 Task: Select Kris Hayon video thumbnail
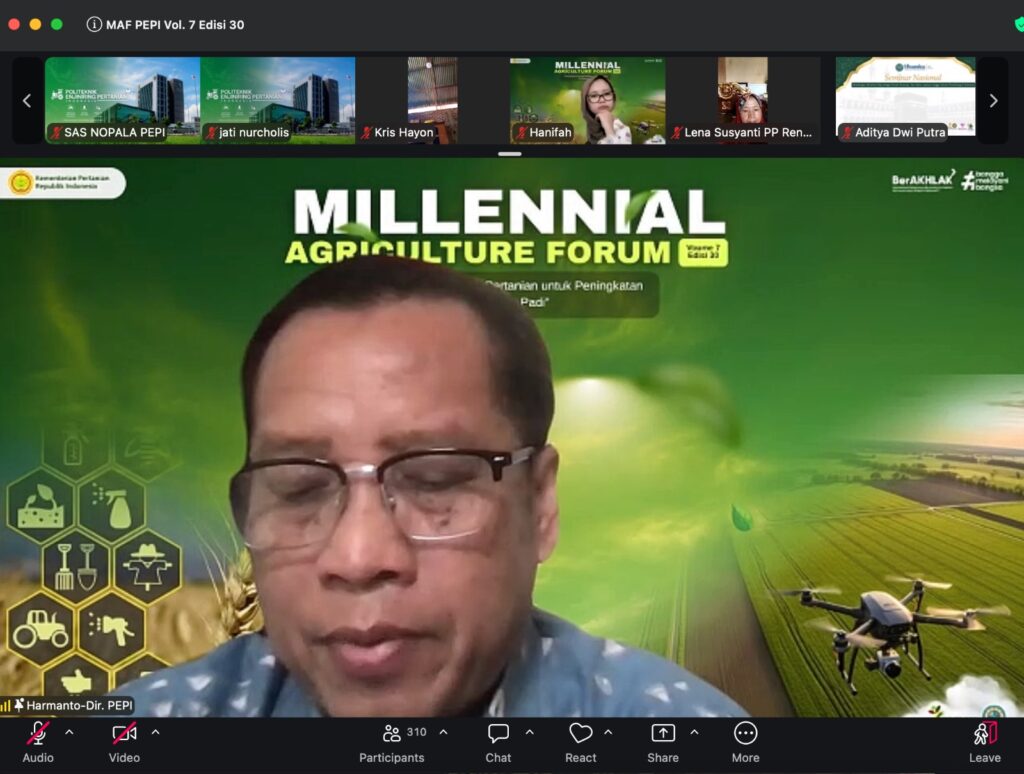click(x=432, y=100)
